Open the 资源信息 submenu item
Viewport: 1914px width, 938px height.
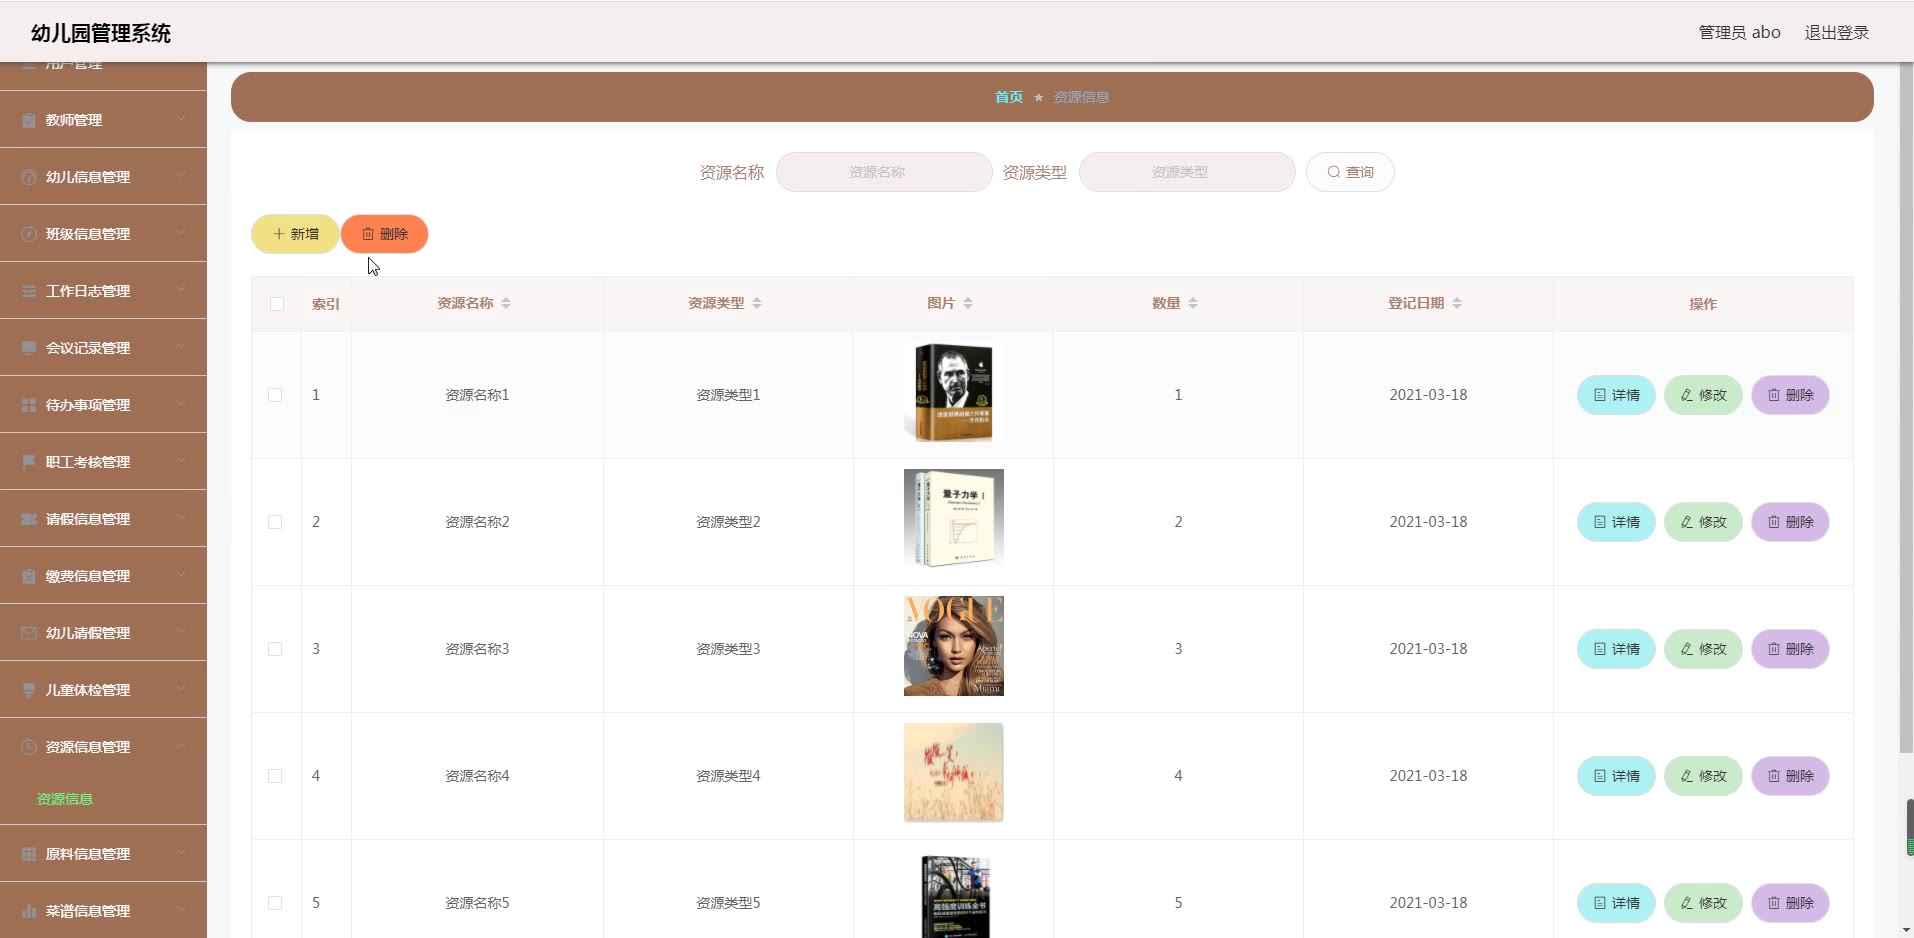pyautogui.click(x=65, y=799)
